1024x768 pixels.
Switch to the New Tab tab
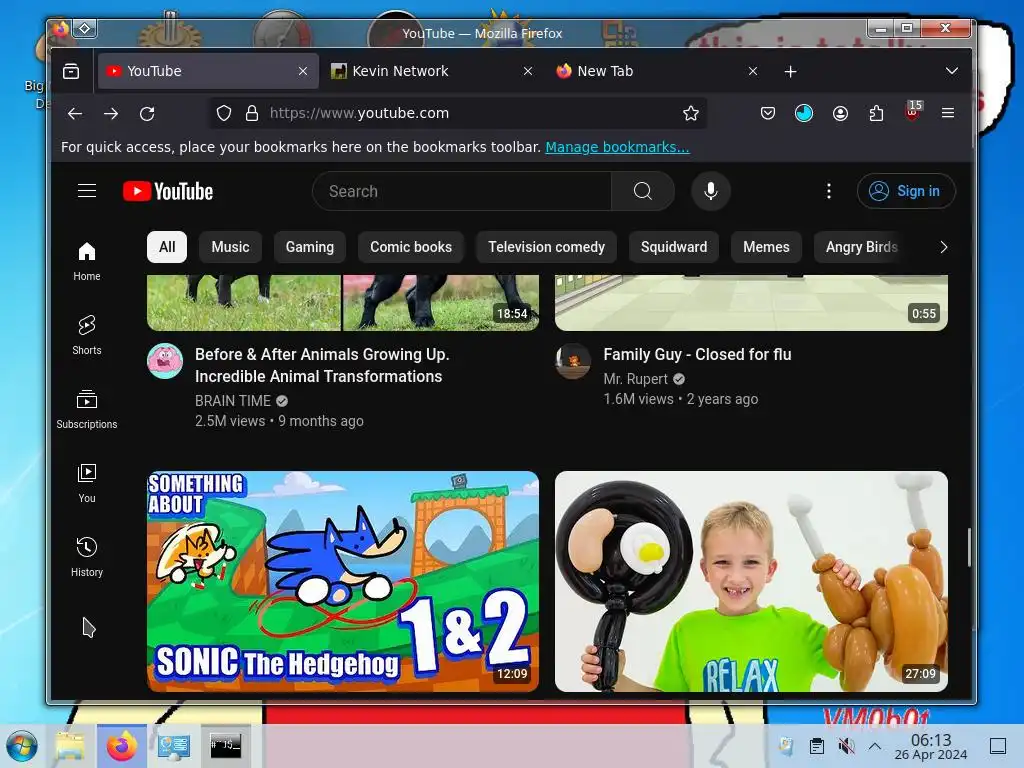click(656, 71)
